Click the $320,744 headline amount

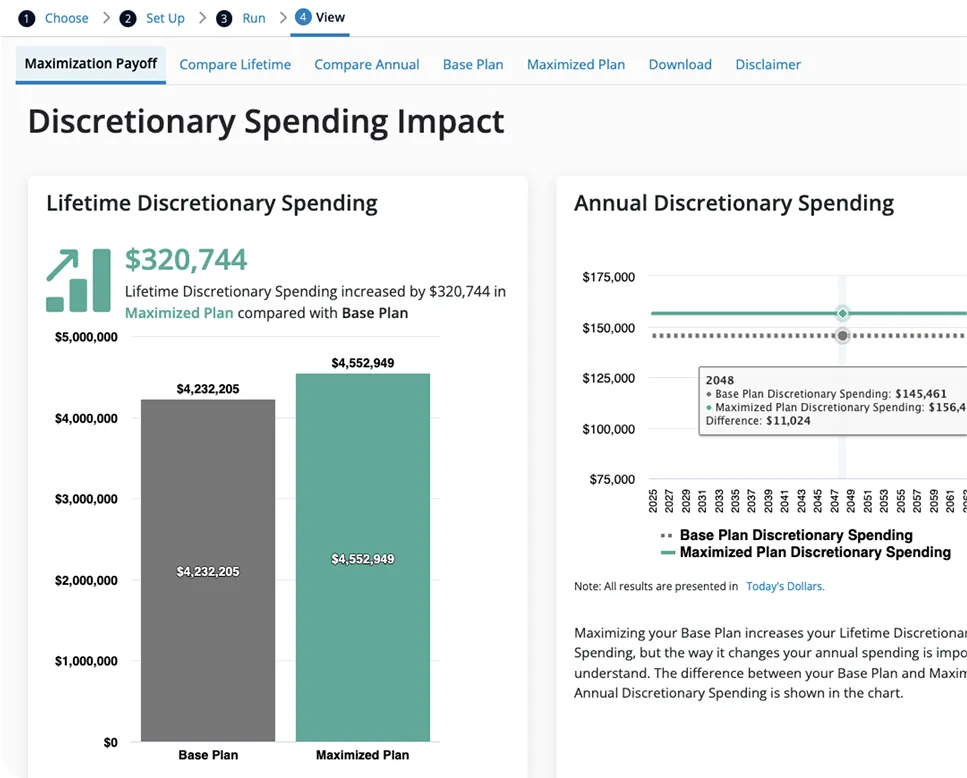(x=186, y=260)
